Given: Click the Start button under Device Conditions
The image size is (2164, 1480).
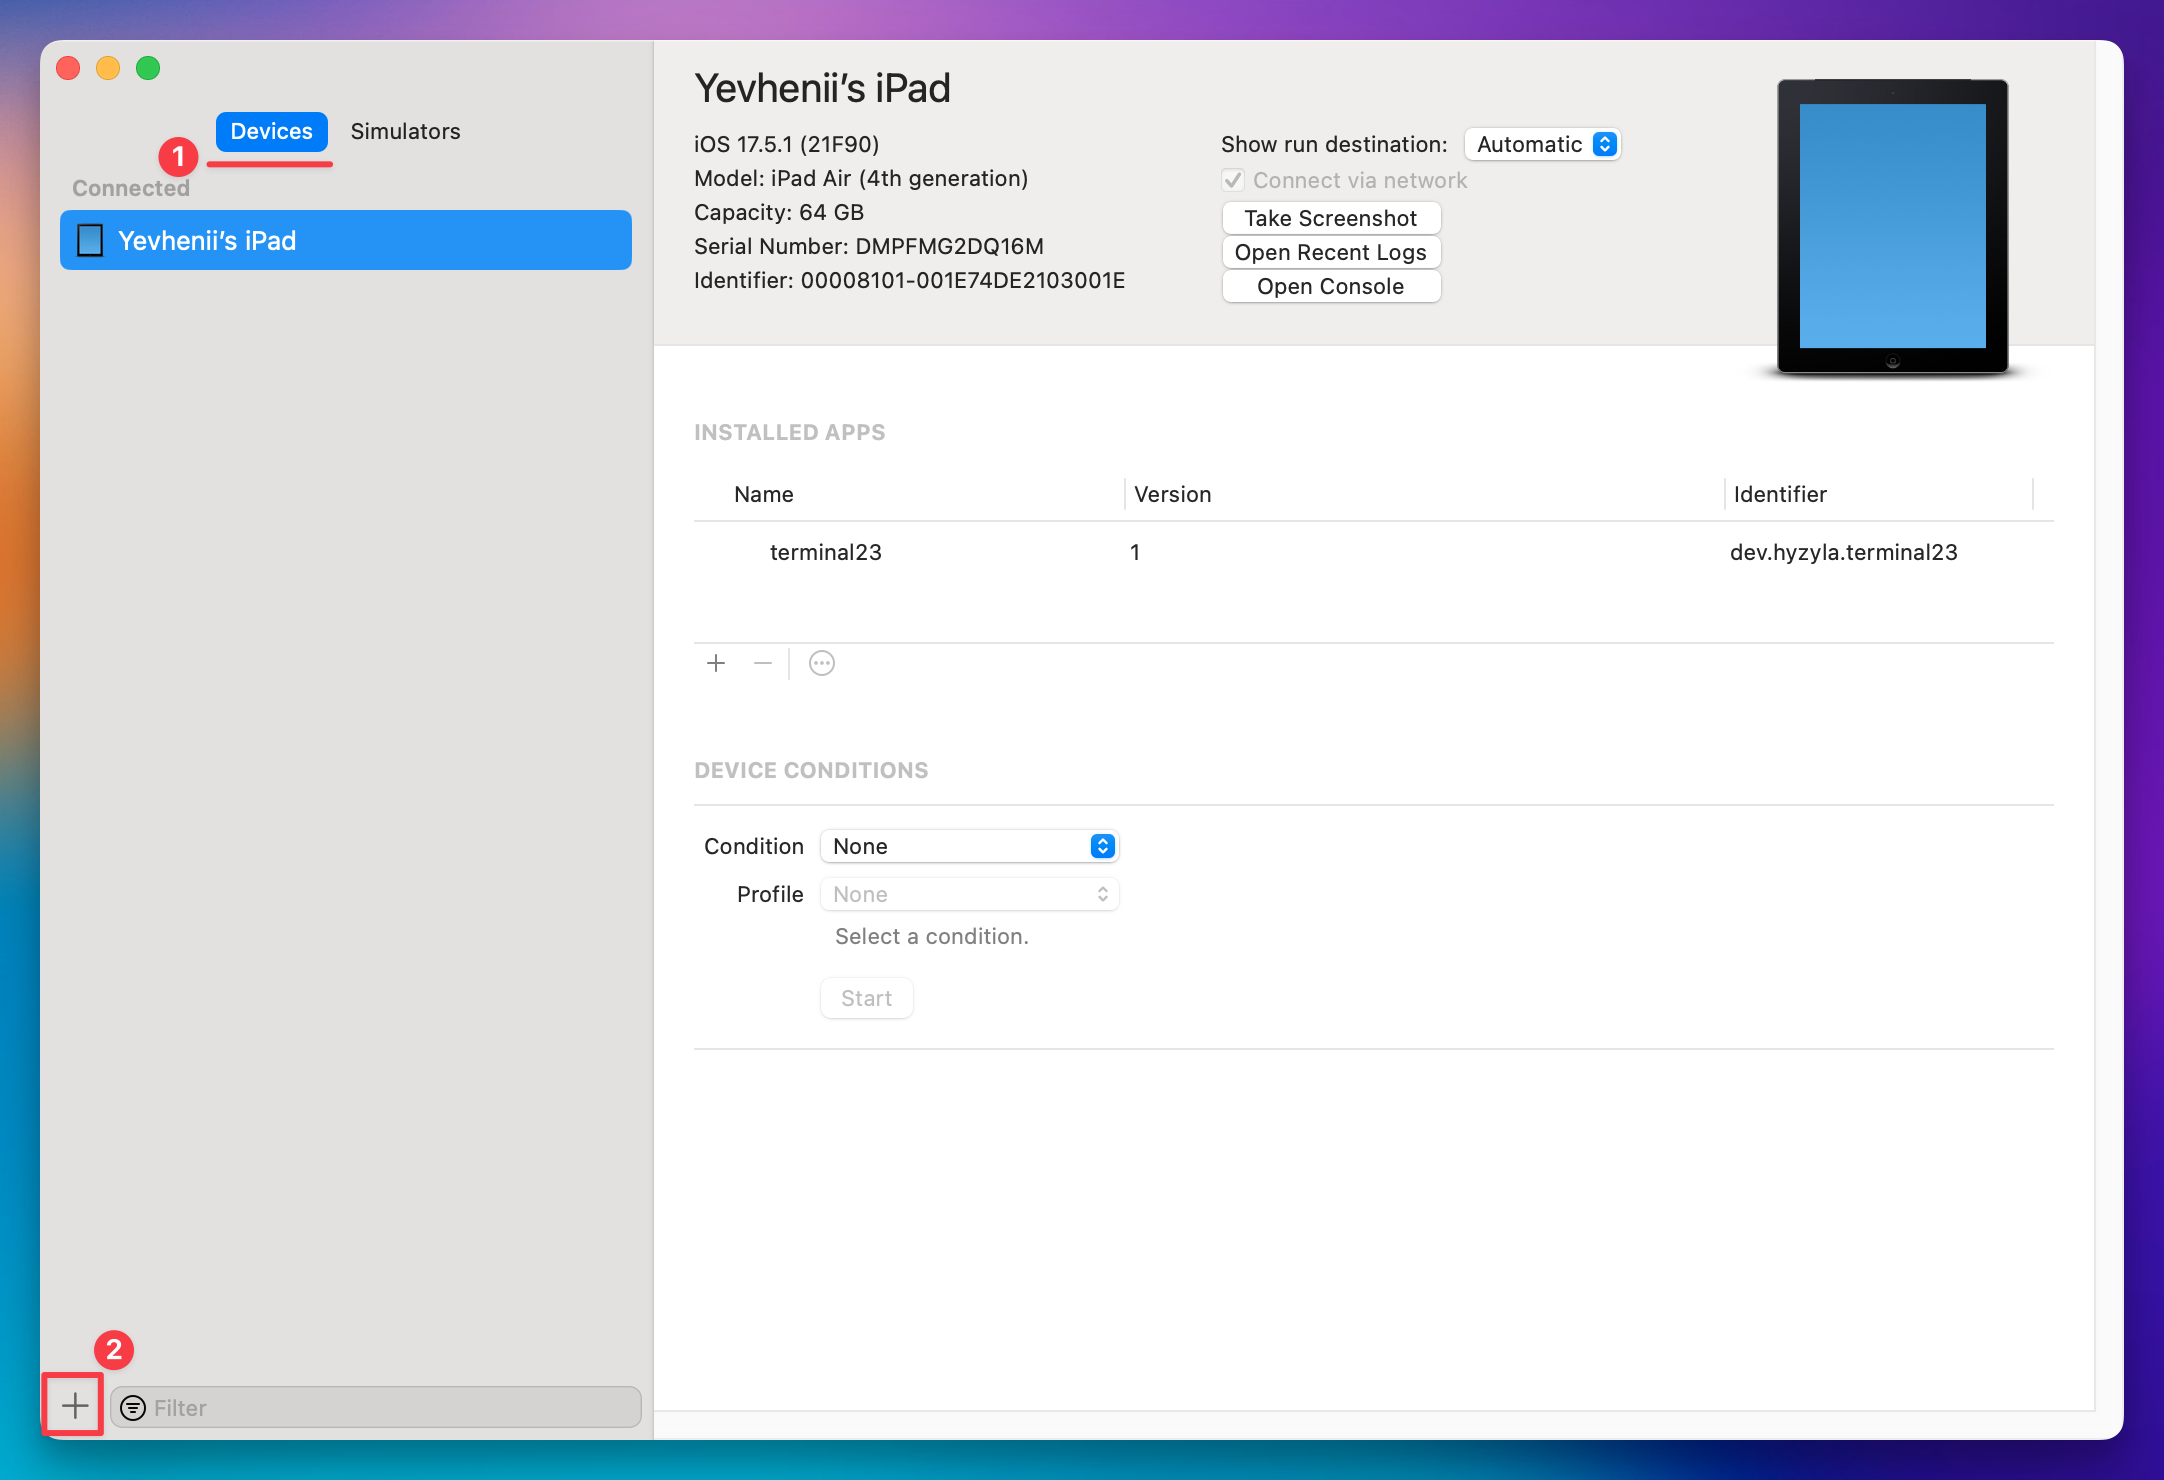Looking at the screenshot, I should point(866,997).
